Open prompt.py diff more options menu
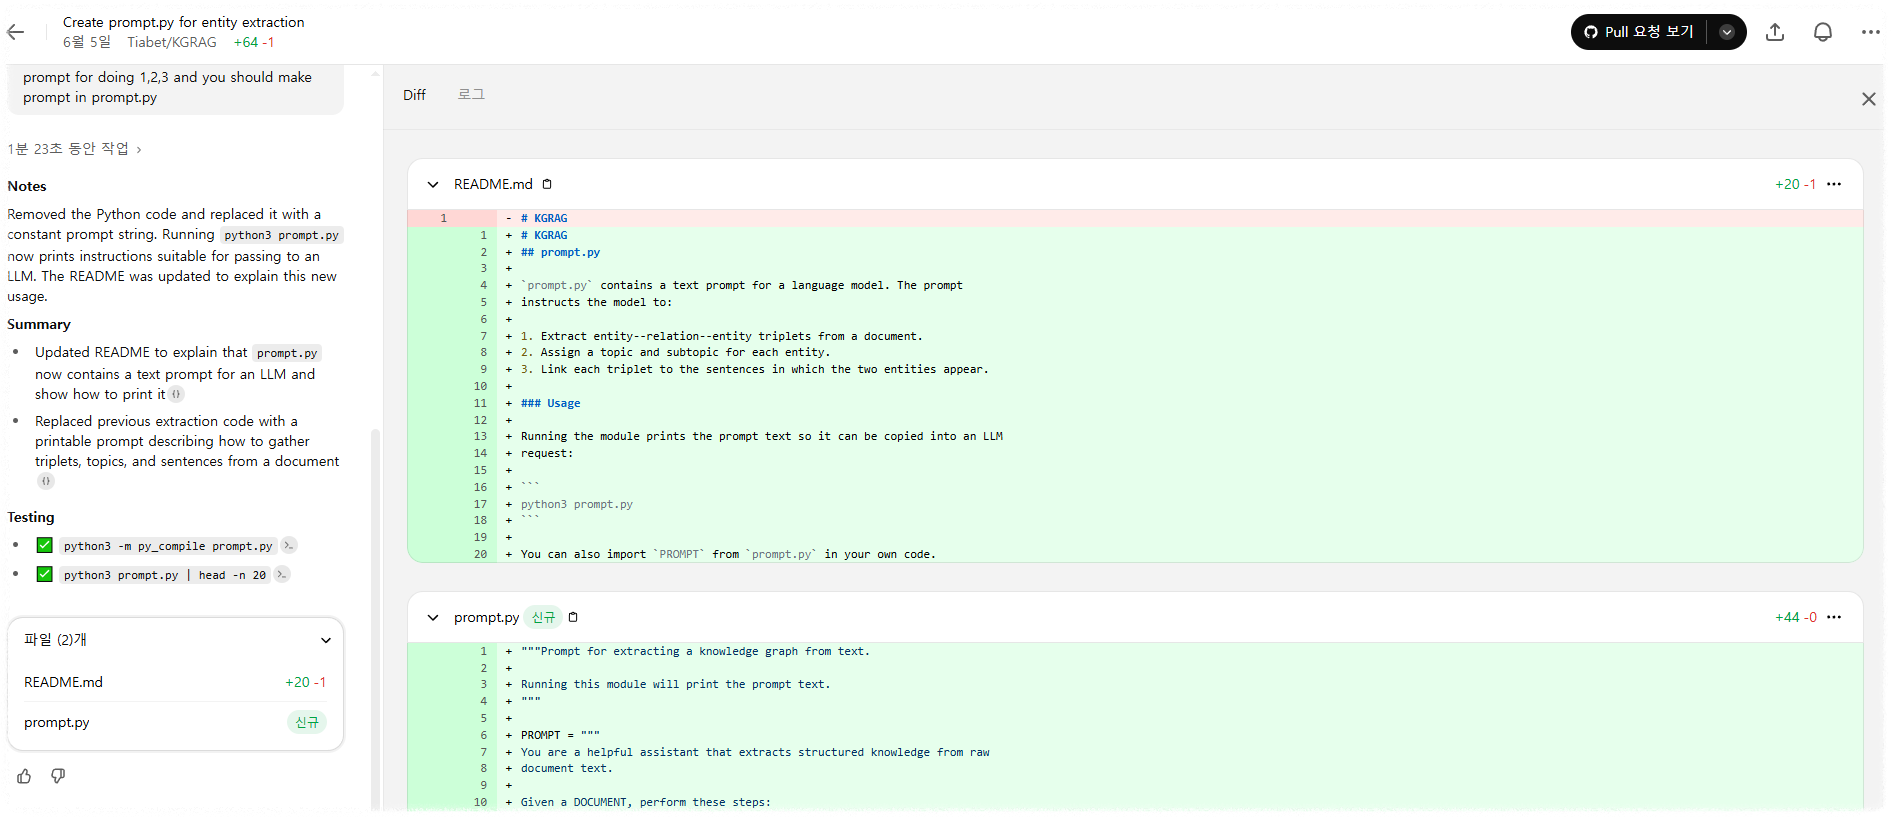The image size is (1891, 817). 1834,617
